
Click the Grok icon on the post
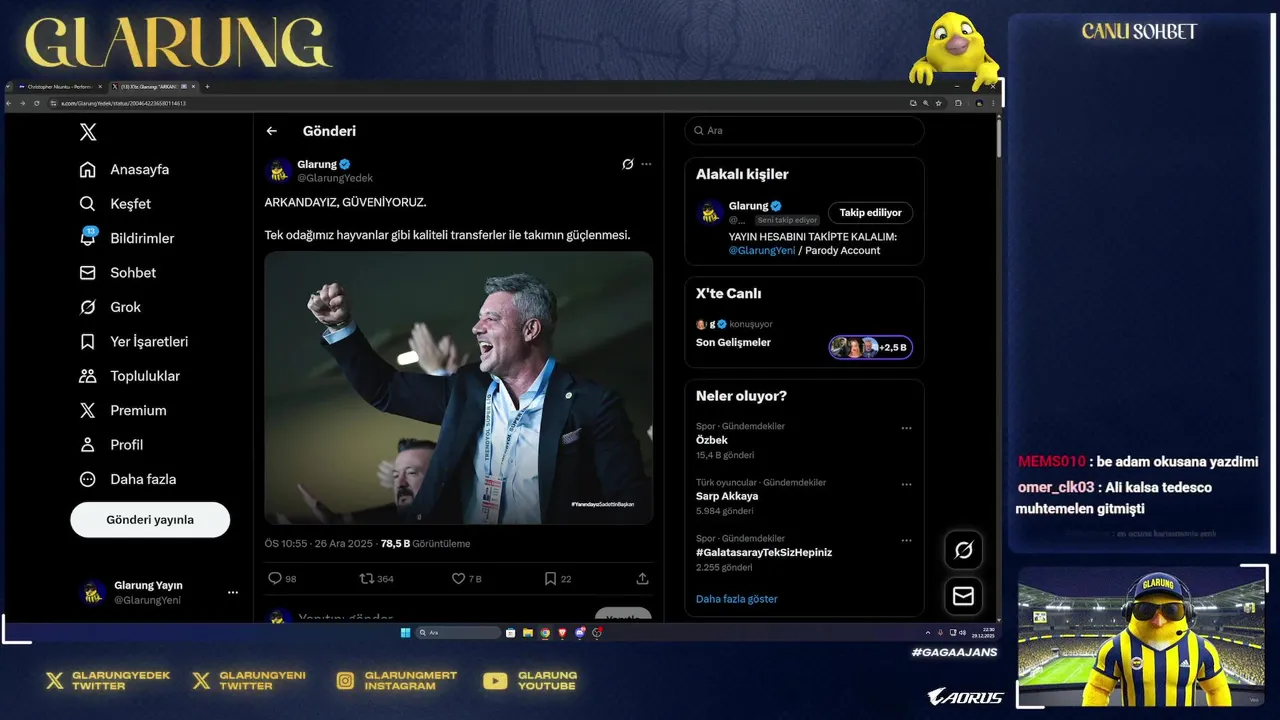[x=628, y=164]
